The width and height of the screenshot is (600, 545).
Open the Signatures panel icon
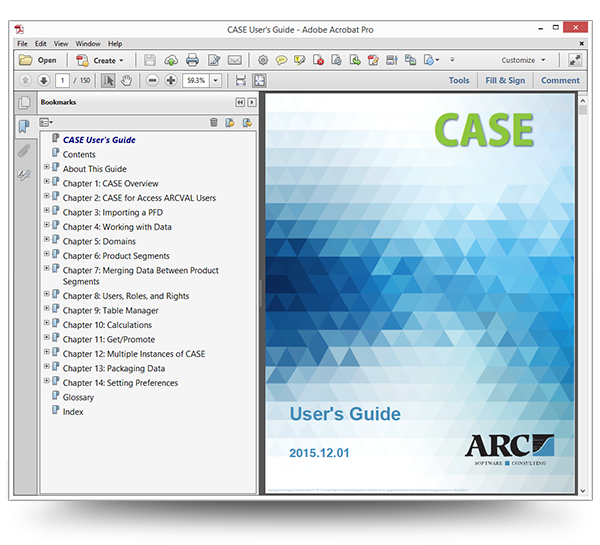[x=24, y=175]
